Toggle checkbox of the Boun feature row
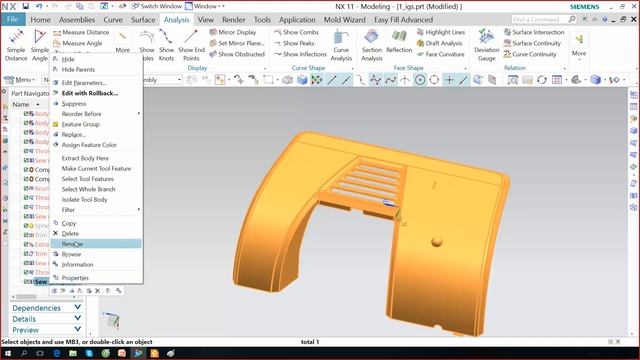This screenshot has width=640, height=360. tap(26, 188)
